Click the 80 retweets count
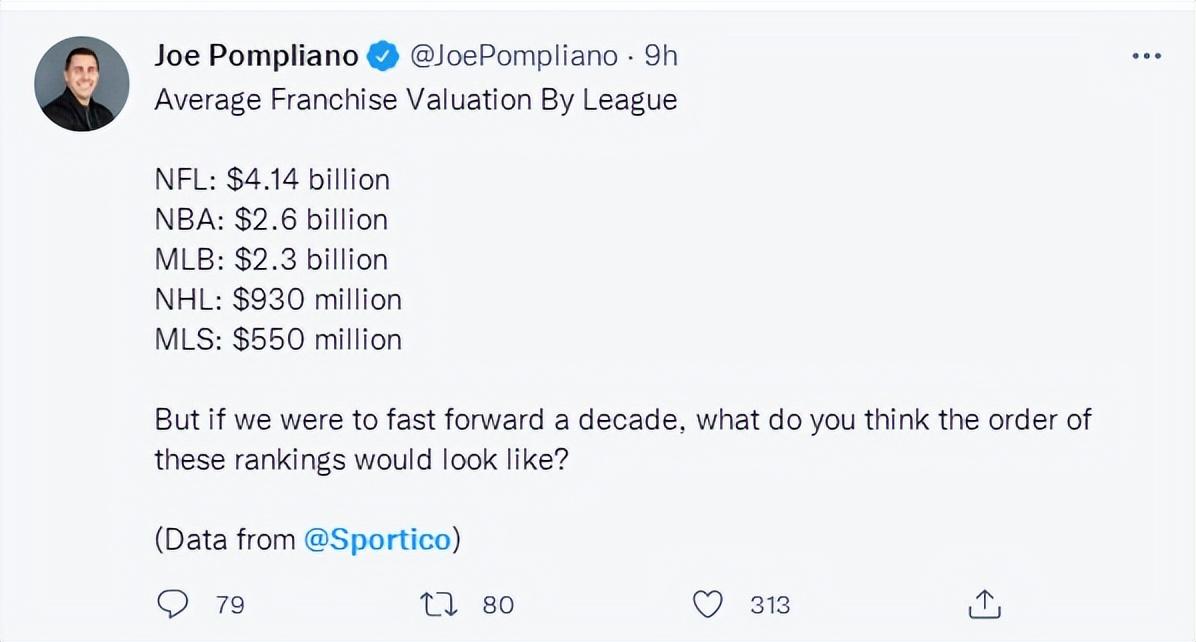1196x642 pixels. click(498, 604)
